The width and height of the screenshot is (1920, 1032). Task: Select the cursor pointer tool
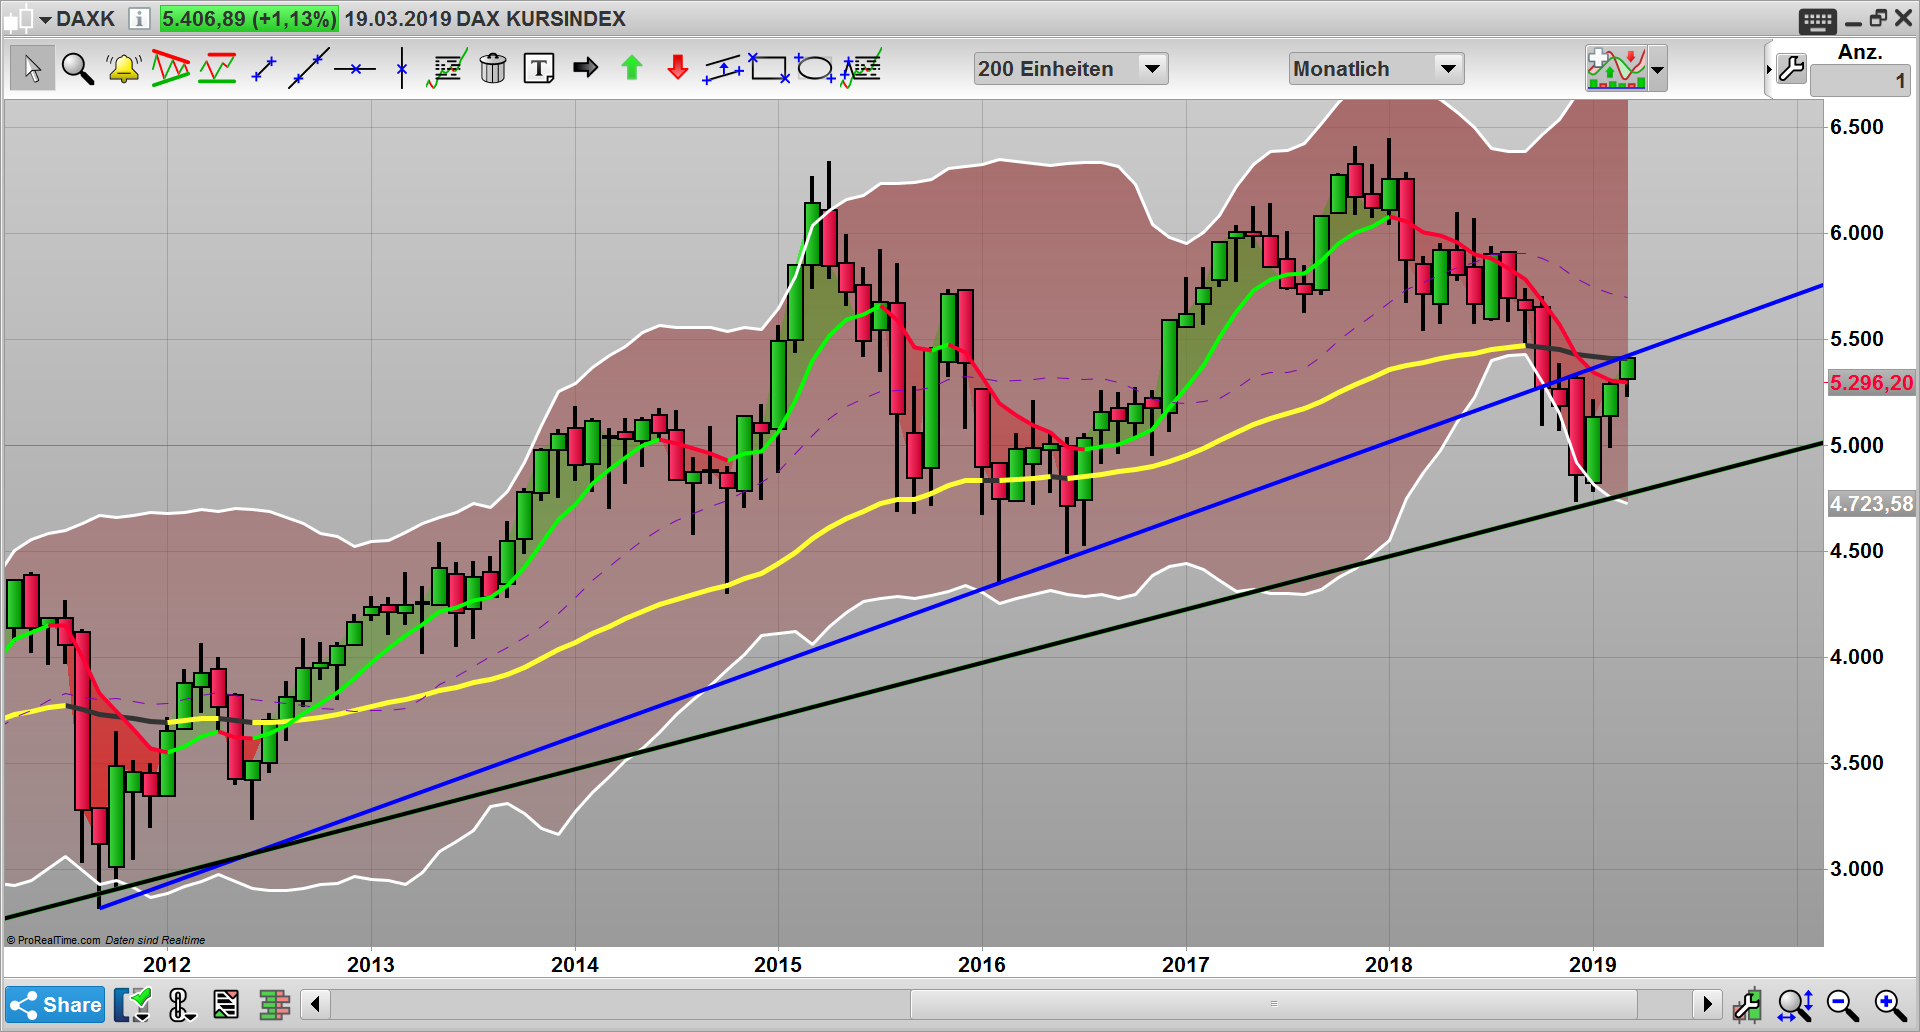pos(32,68)
